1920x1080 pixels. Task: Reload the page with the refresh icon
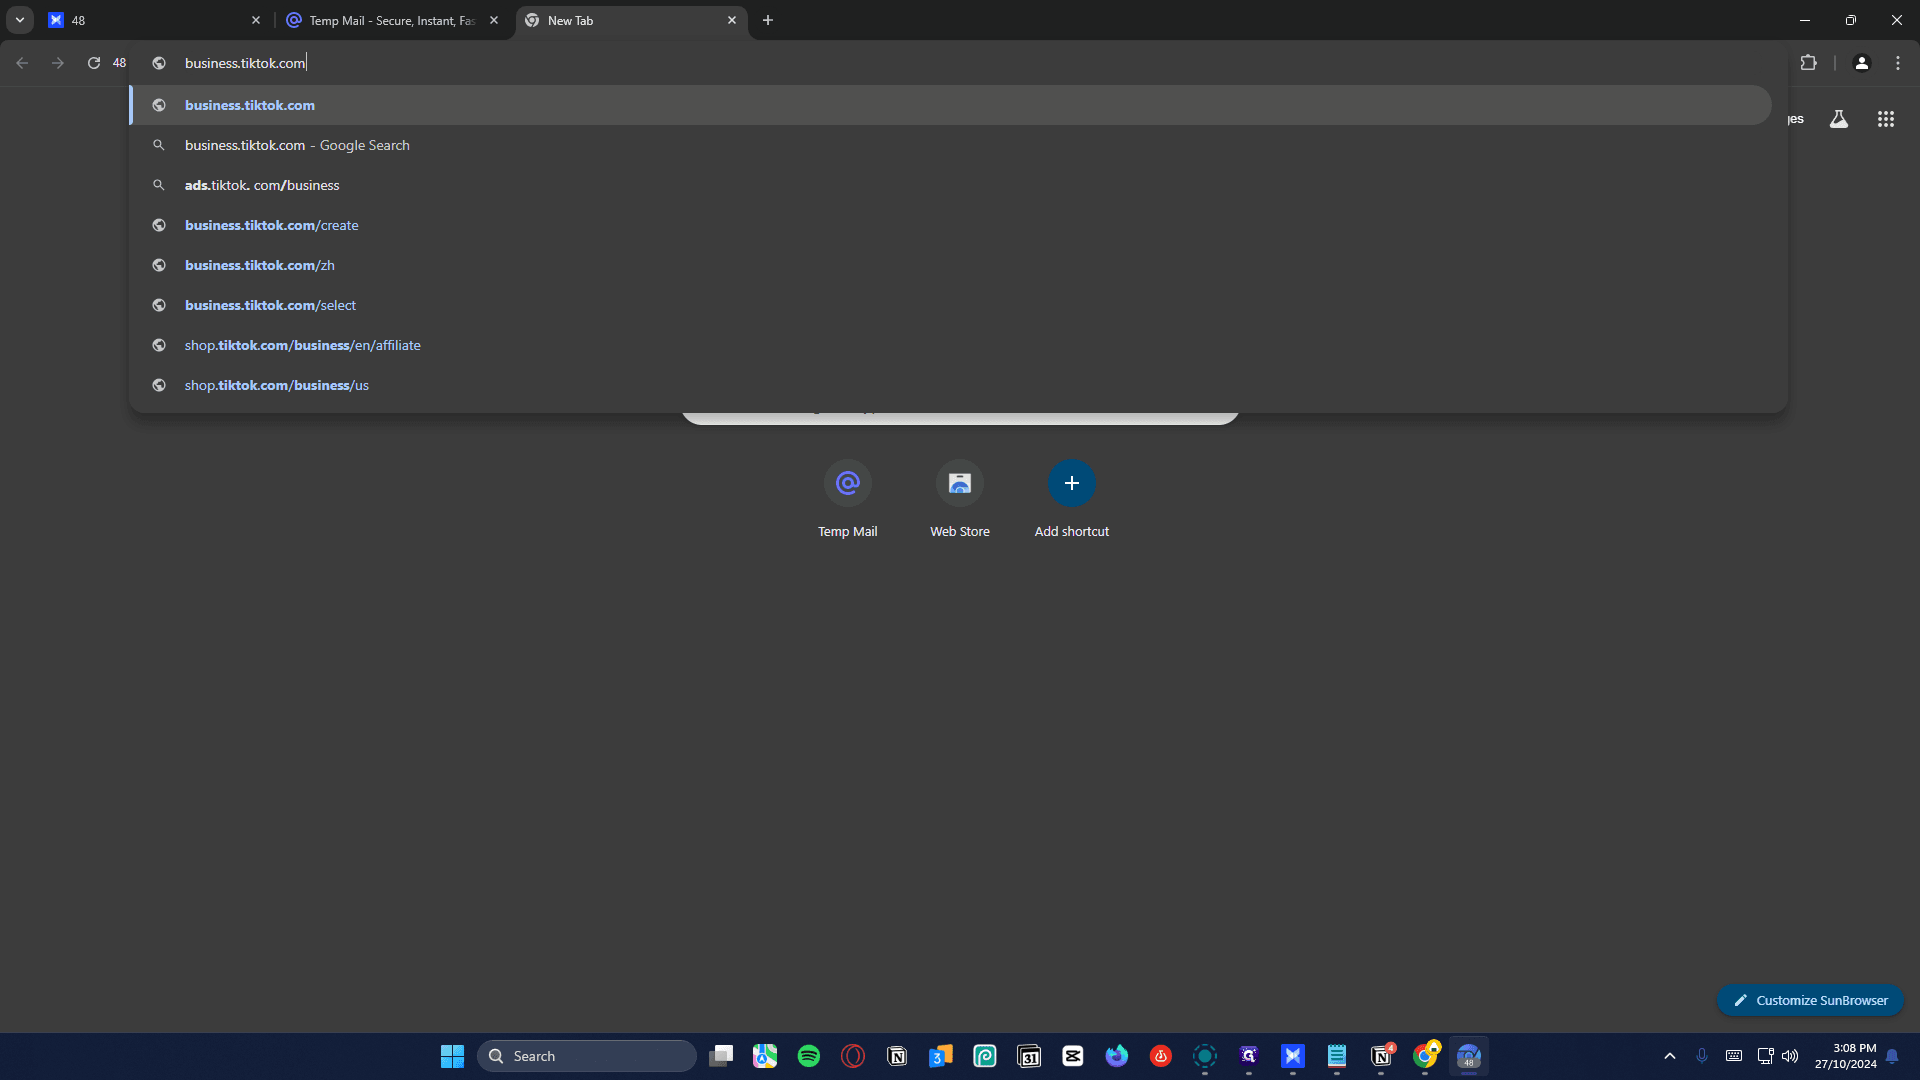point(94,63)
